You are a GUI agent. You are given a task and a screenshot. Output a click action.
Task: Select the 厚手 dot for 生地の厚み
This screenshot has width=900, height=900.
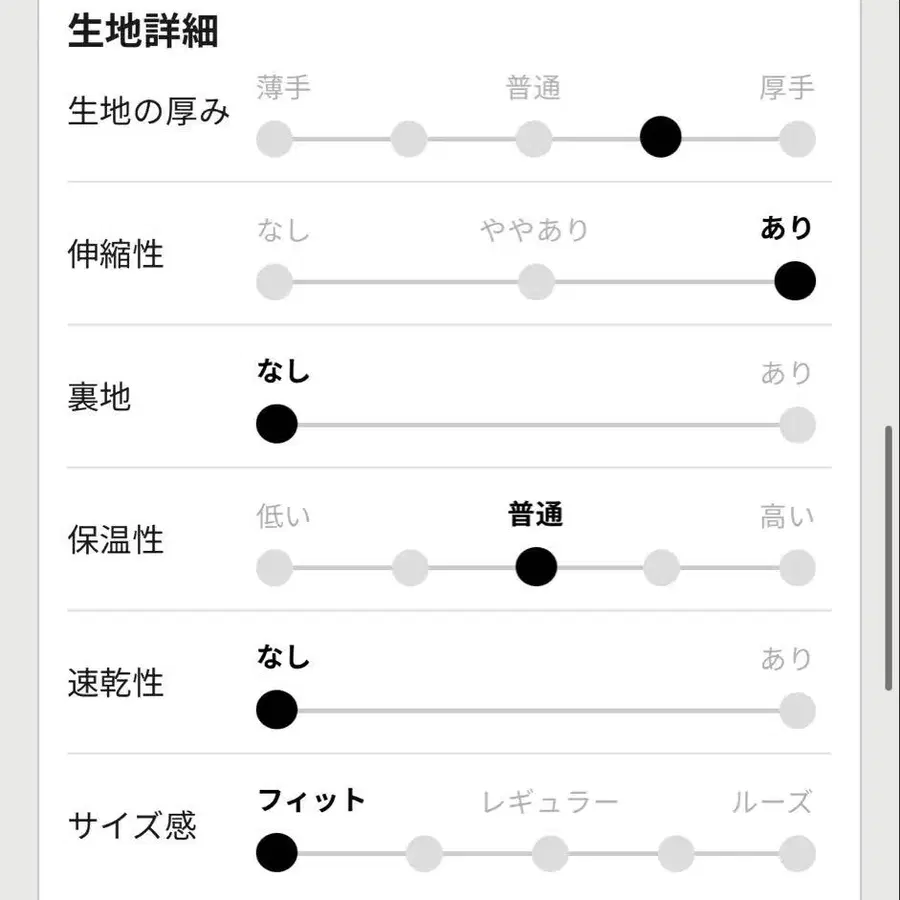[x=797, y=138]
